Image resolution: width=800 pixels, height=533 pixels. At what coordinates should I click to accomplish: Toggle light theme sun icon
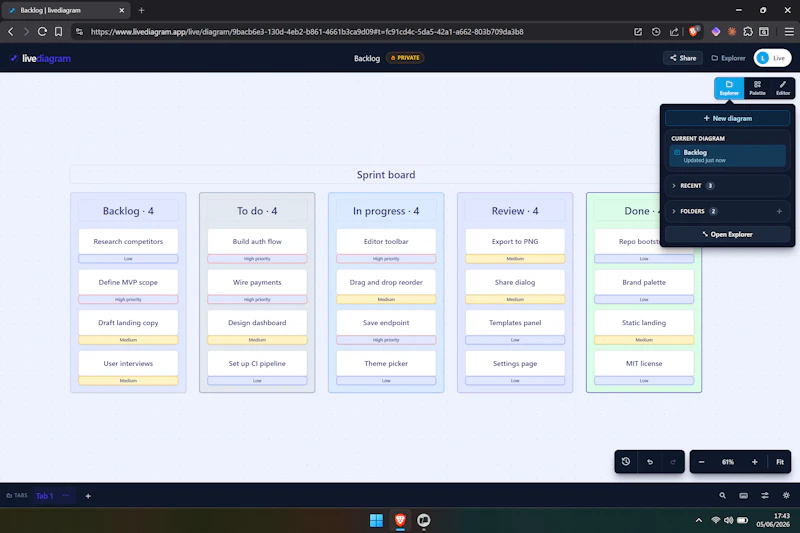pyautogui.click(x=786, y=495)
